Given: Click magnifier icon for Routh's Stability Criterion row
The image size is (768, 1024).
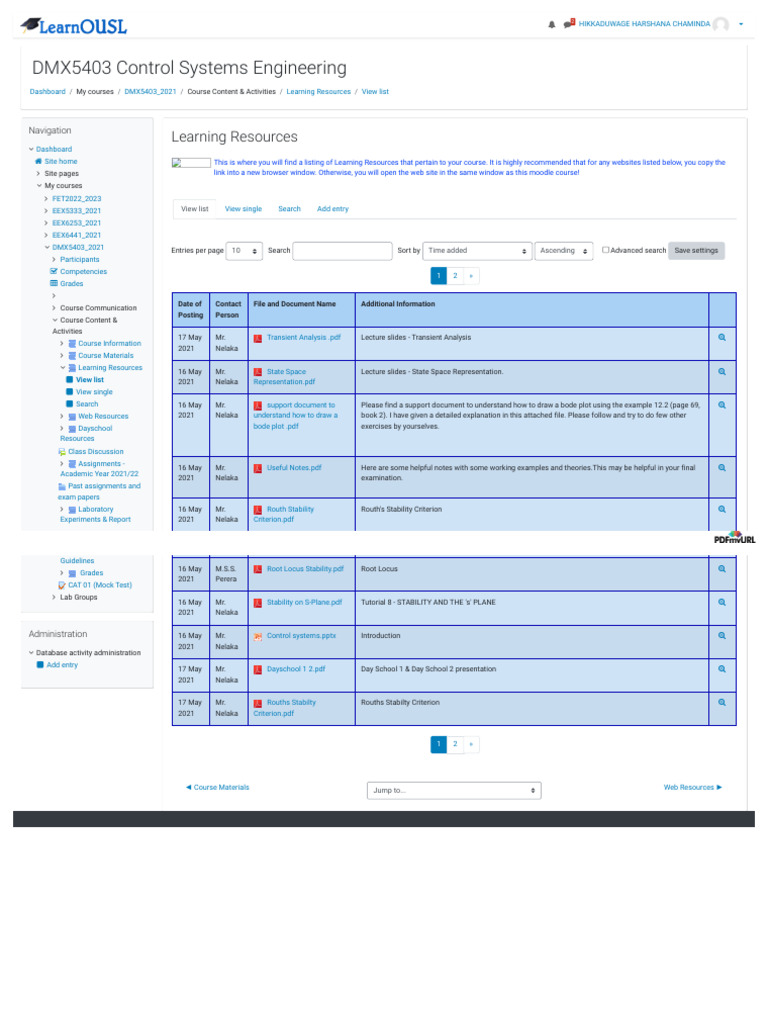Looking at the screenshot, I should tap(722, 509).
